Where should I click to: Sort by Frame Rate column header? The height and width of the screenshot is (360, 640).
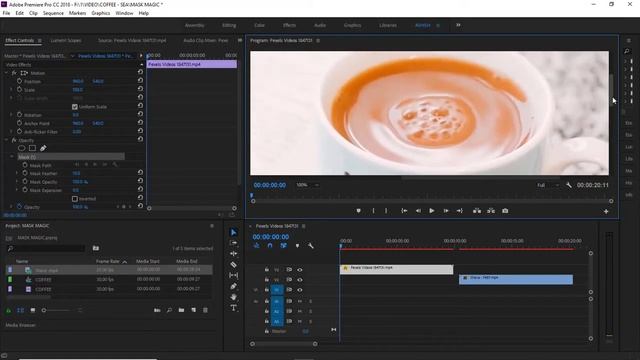[x=108, y=261]
